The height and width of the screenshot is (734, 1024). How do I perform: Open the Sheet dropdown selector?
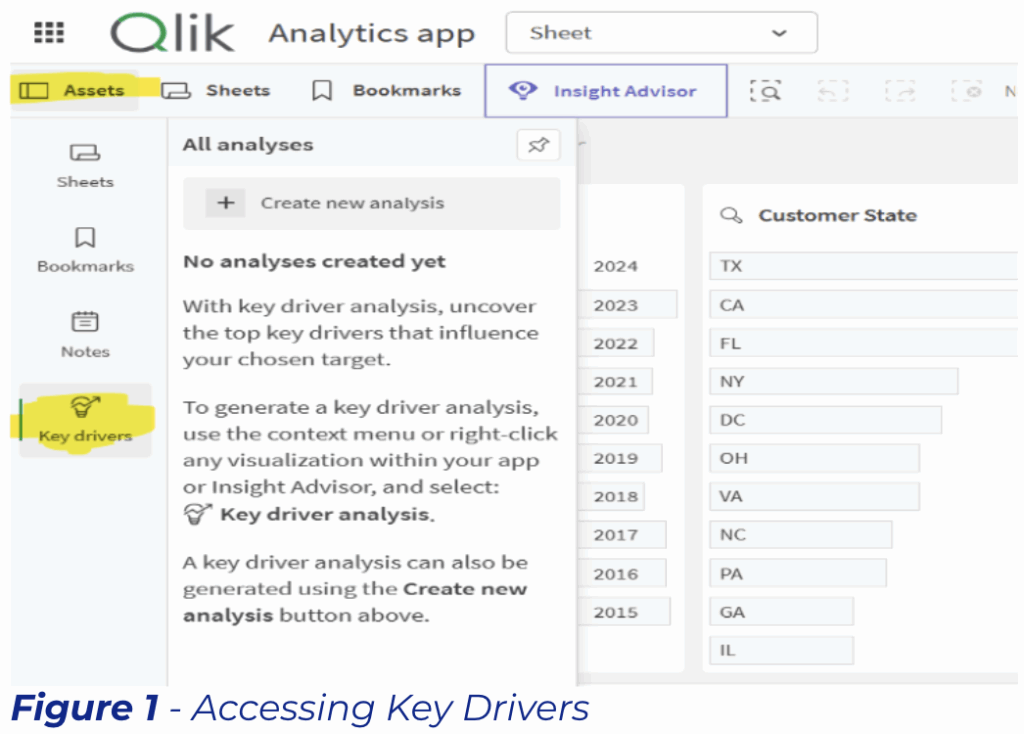[661, 33]
